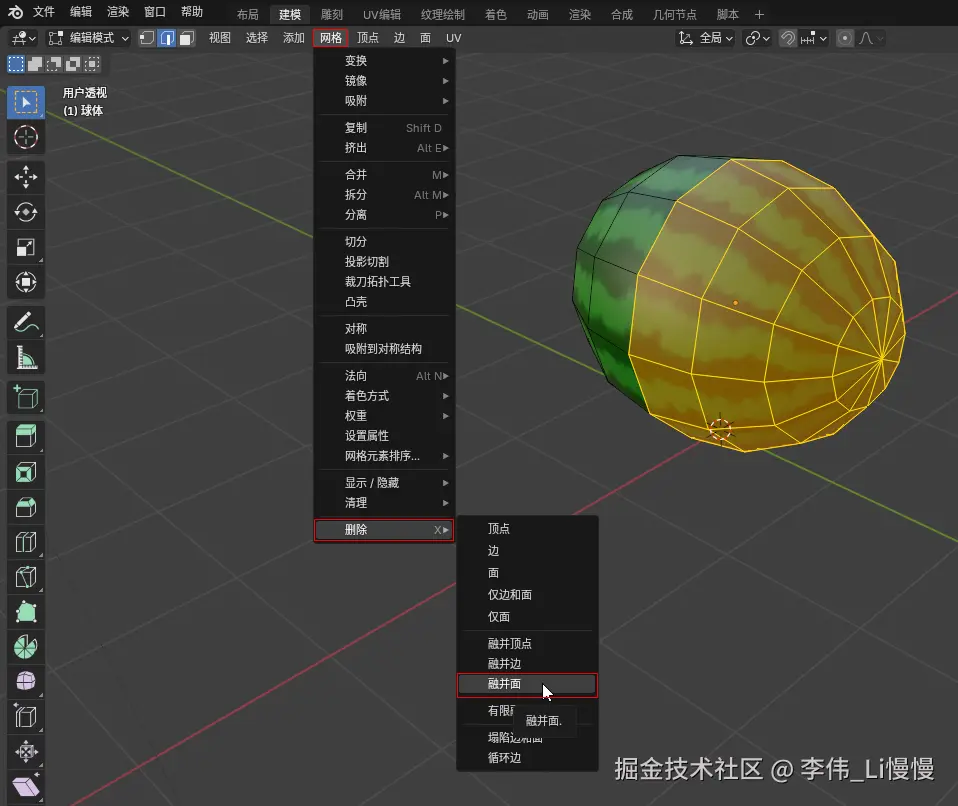Open the 编辑模式 mode dropdown
Image resolution: width=958 pixels, height=806 pixels.
click(x=89, y=38)
